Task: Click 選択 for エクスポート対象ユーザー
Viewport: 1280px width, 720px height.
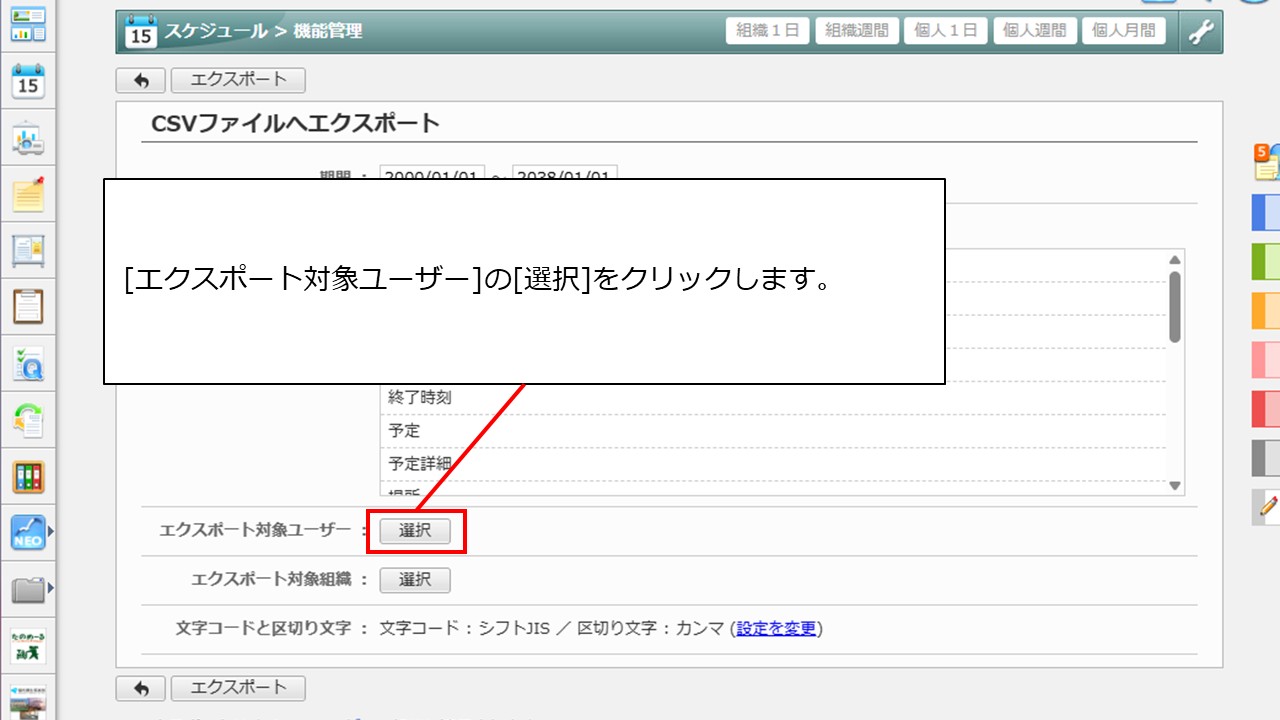Action: click(415, 532)
